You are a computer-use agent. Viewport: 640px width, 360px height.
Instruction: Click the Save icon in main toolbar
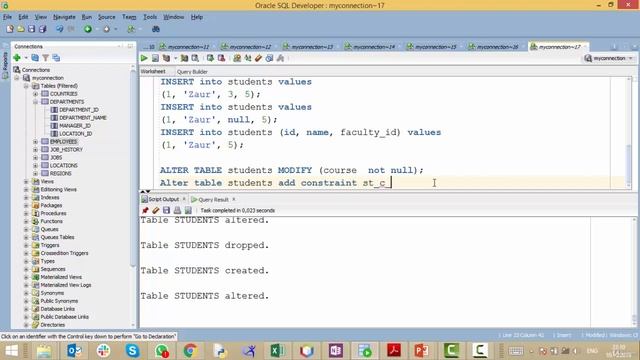(31, 29)
